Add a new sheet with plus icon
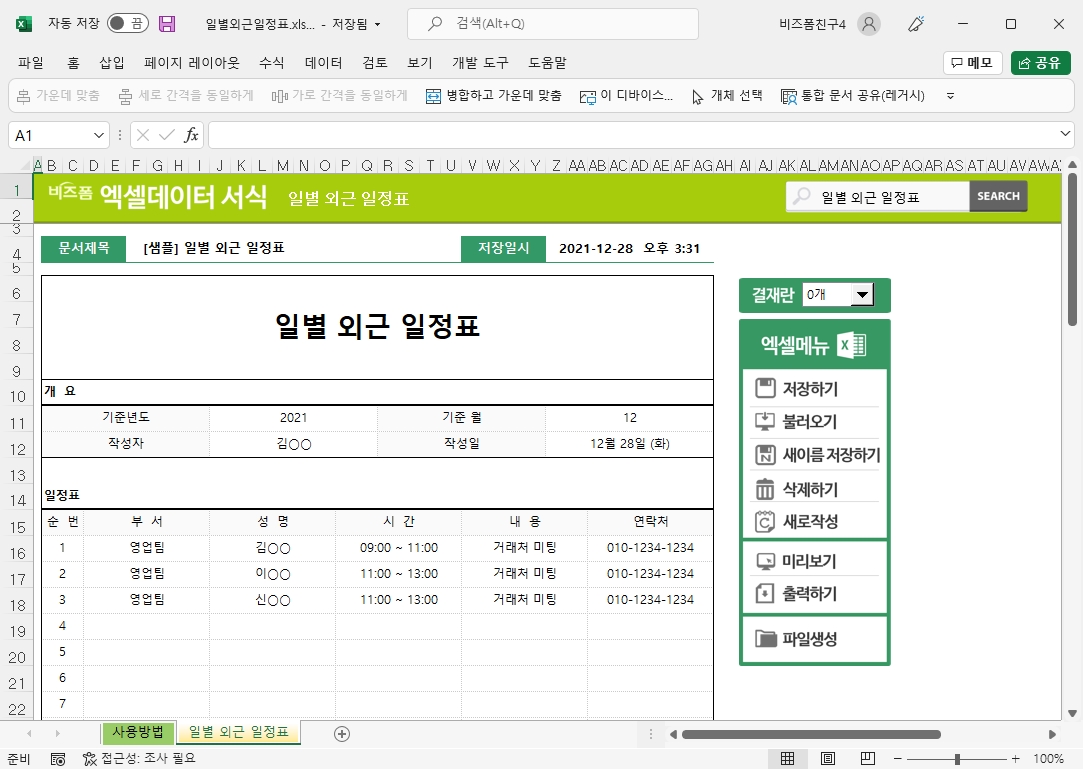The image size is (1083, 769). click(x=342, y=734)
